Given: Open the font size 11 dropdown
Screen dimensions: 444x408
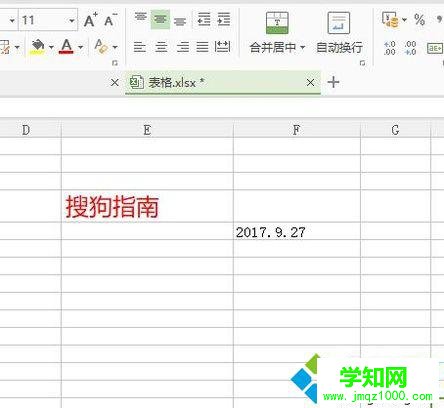Looking at the screenshot, I should tap(72, 21).
